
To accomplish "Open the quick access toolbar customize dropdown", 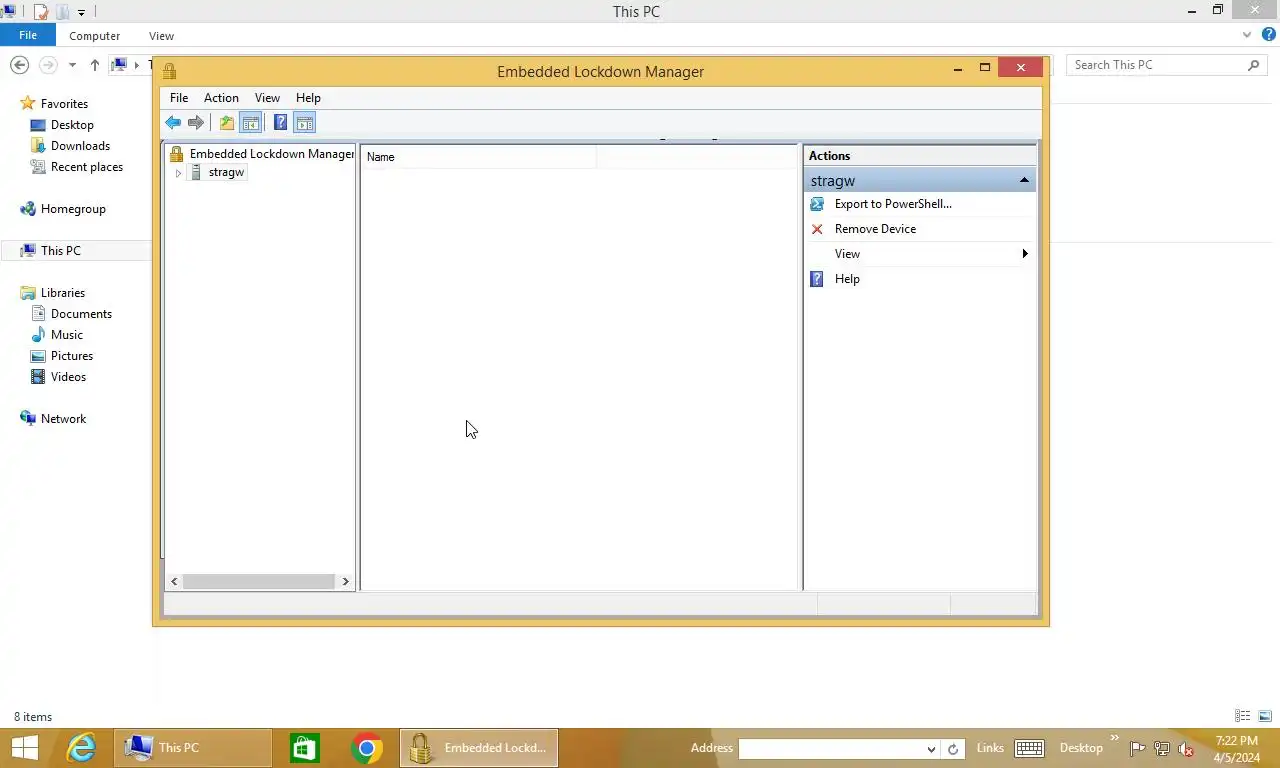I will pyautogui.click(x=81, y=12).
